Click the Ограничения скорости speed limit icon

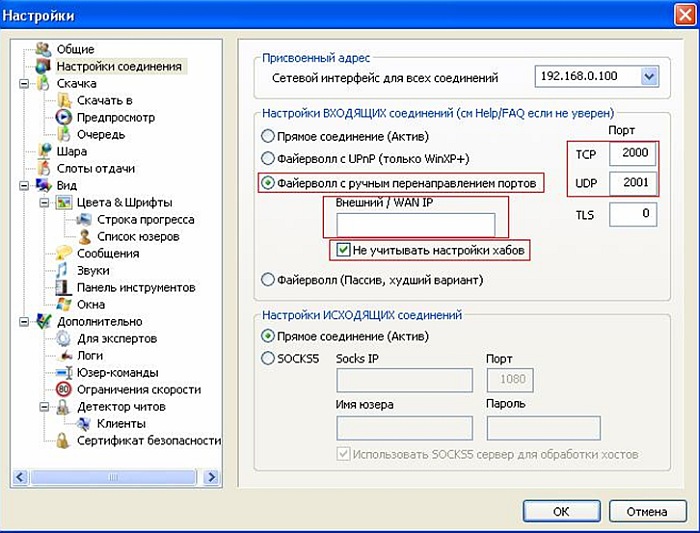click(63, 389)
